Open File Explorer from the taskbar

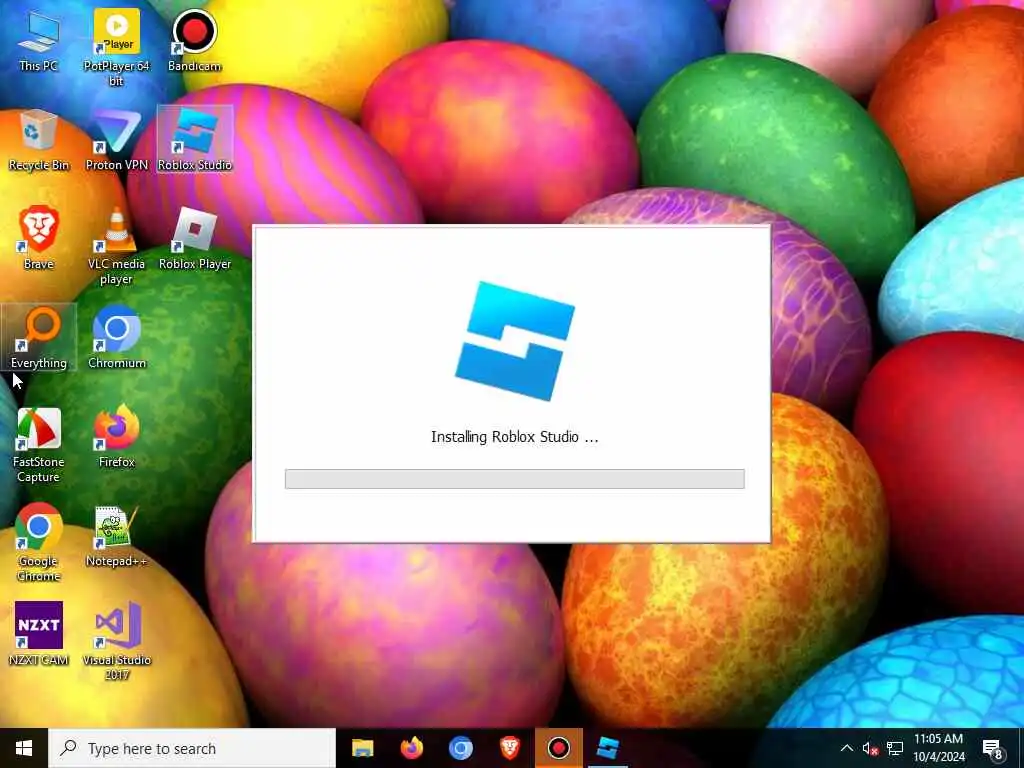point(362,748)
